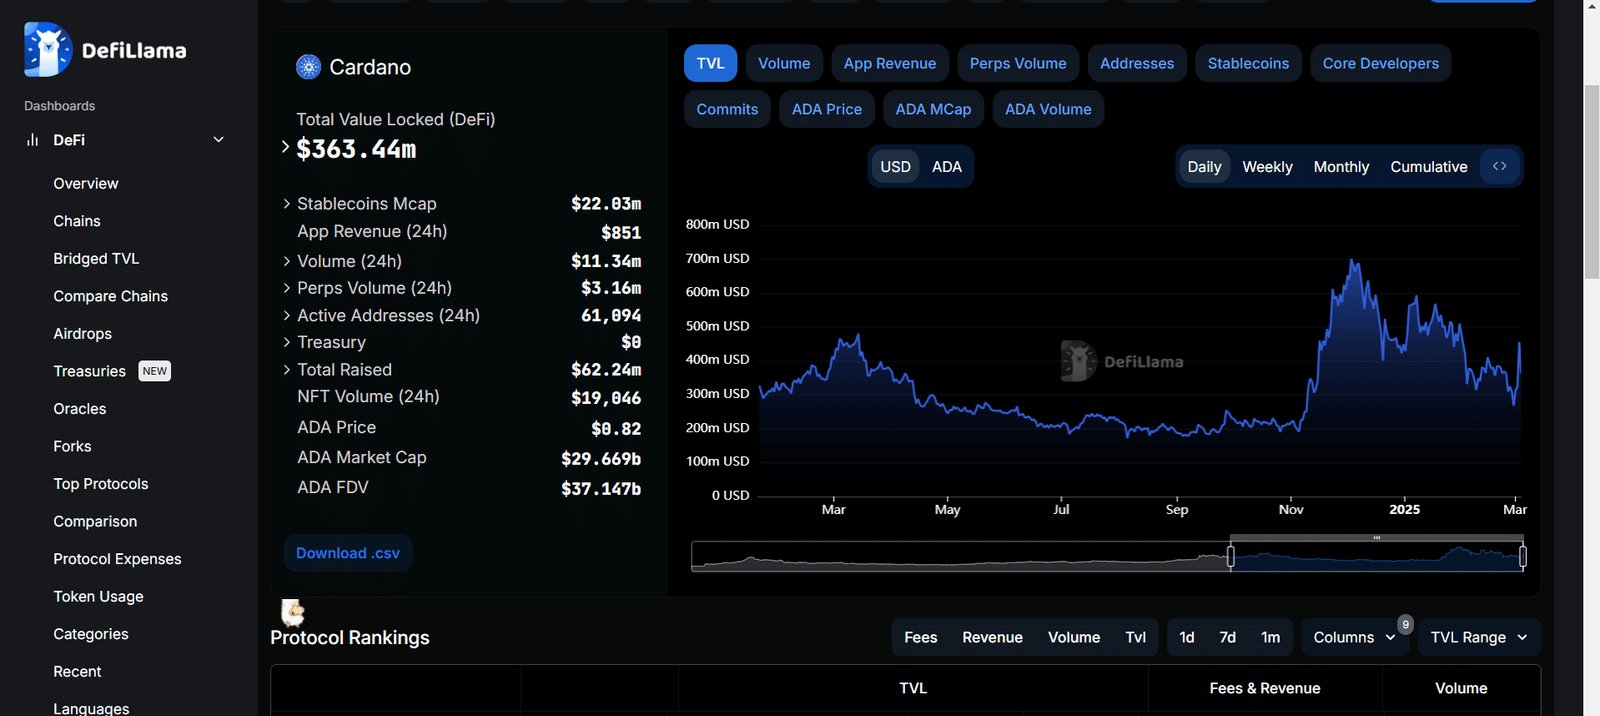Collapse the DeFi sidebar section
Screen dimensions: 1600x716
point(218,140)
